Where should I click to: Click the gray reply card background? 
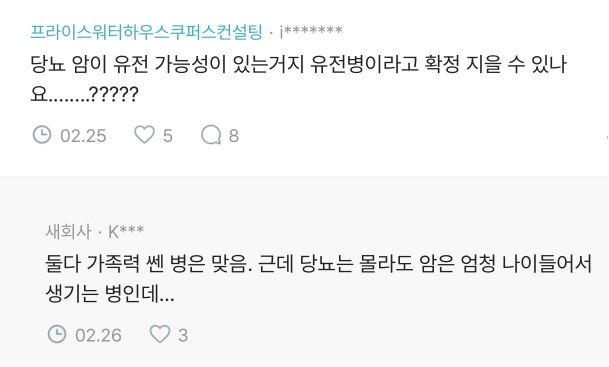(304, 272)
